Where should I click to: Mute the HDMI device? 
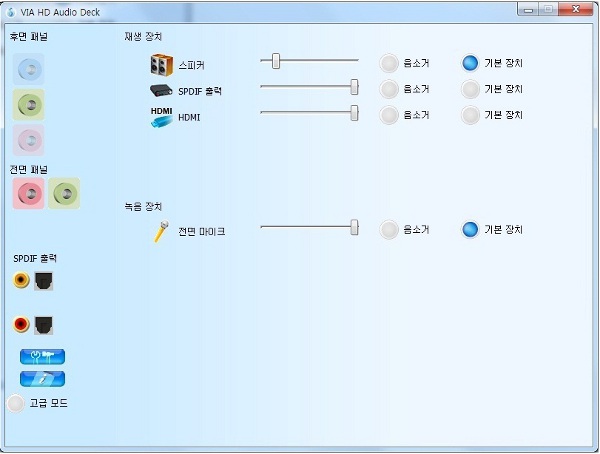(389, 115)
